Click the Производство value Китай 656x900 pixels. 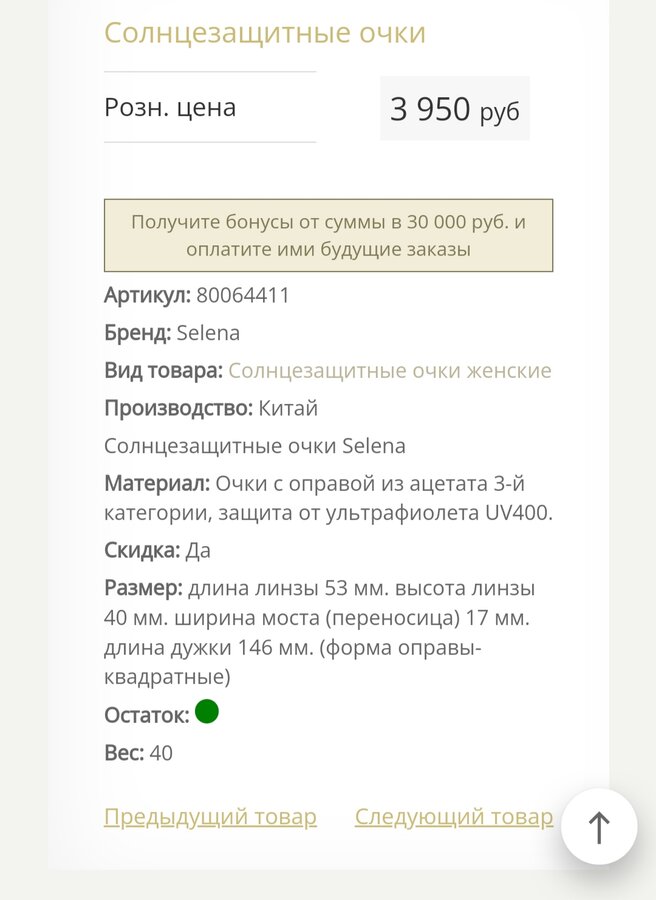(288, 409)
